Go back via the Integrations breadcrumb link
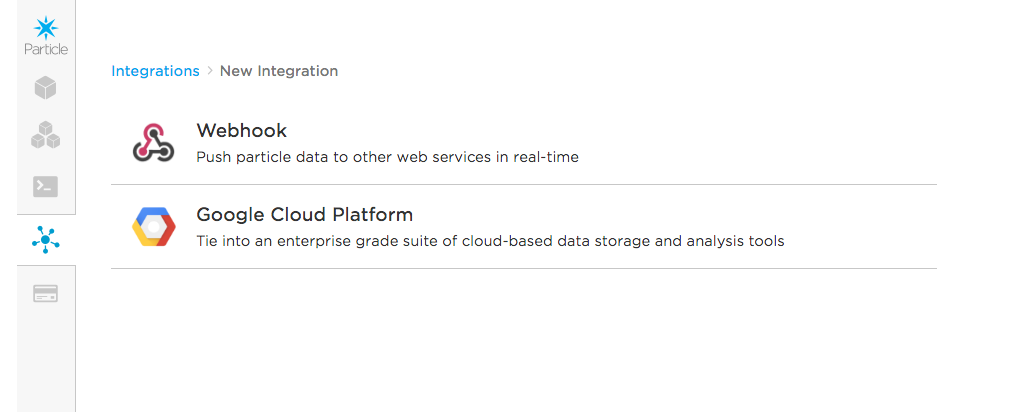Viewport: 1026px width, 412px height. [155, 71]
